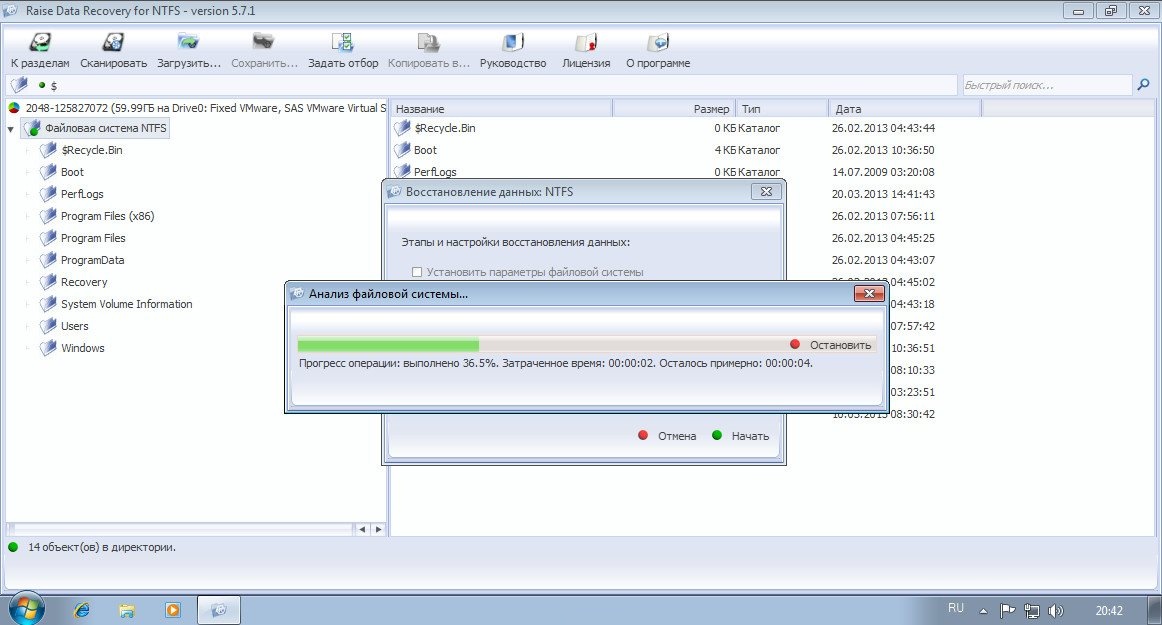Click the taskbar clock showing 20:42
This screenshot has height=625, width=1162.
(1109, 611)
